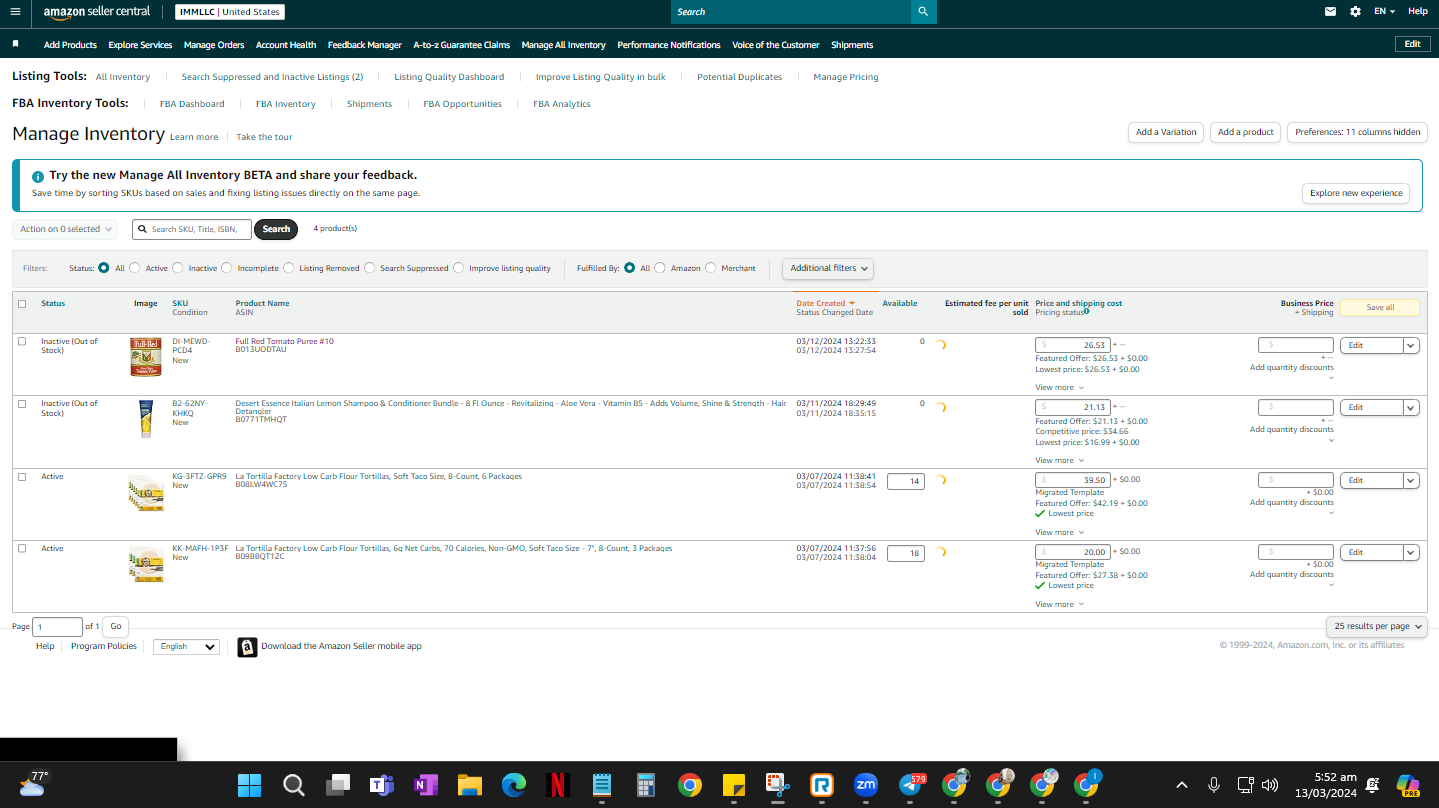
Task: Open the hamburger navigation menu
Action: coord(15,12)
